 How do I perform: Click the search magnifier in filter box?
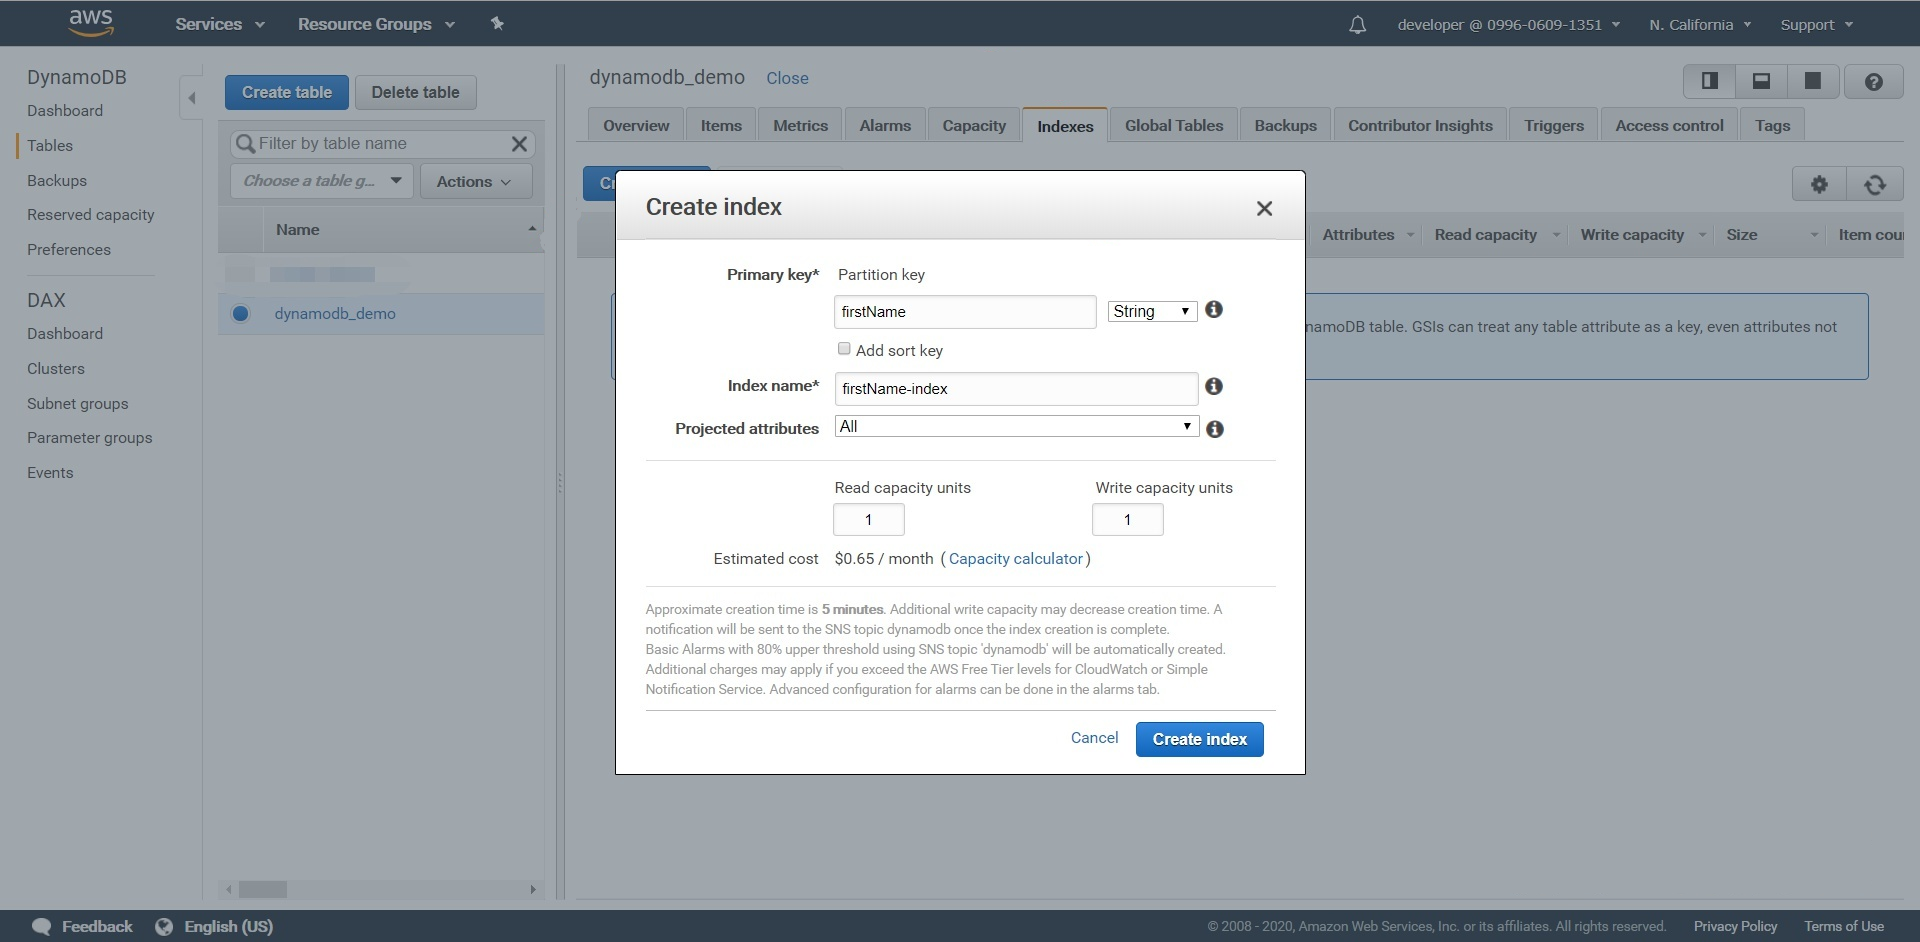click(x=245, y=144)
